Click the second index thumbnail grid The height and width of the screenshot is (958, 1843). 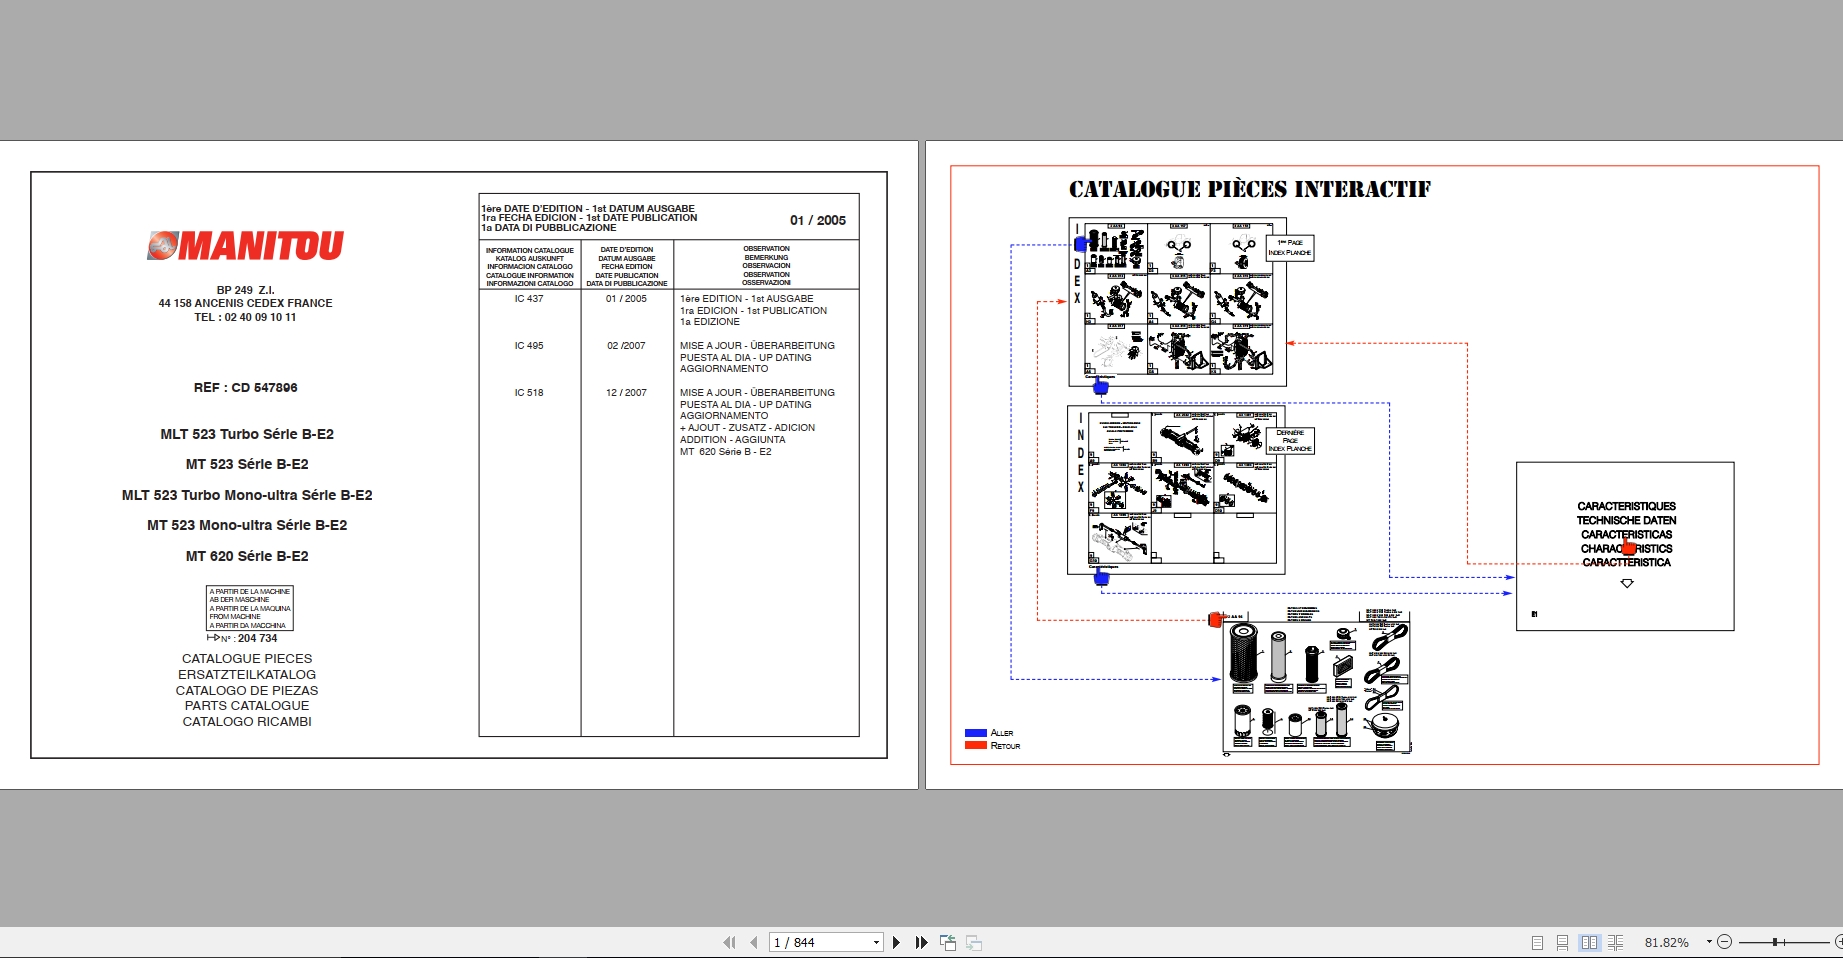pyautogui.click(x=1177, y=489)
